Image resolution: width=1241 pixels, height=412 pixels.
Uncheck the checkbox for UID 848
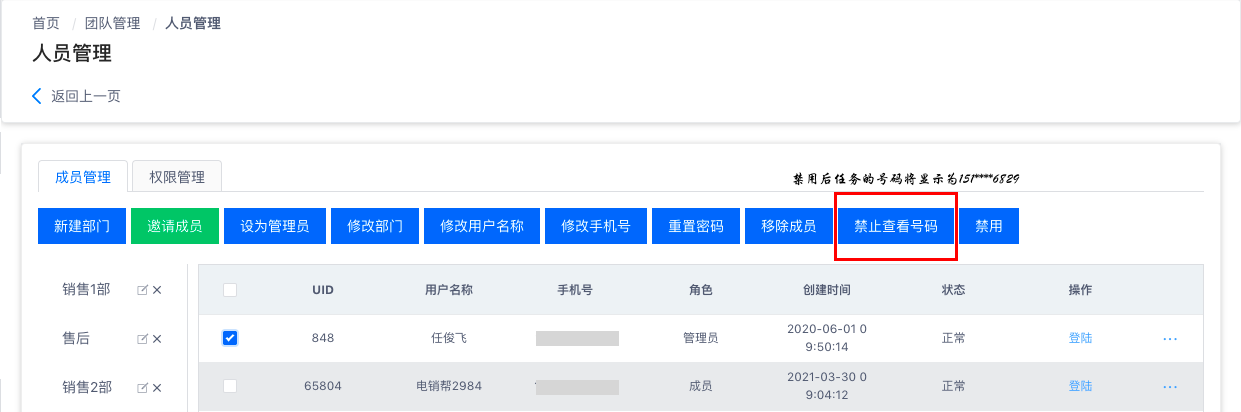pos(230,338)
